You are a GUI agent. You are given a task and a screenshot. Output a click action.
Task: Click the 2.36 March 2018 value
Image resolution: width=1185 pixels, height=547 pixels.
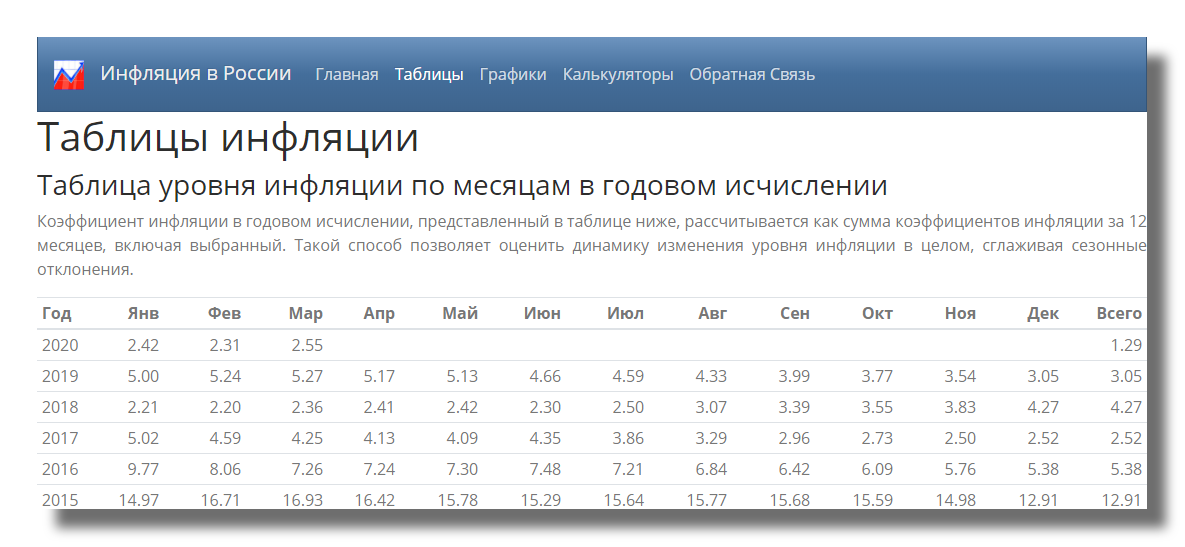coord(307,407)
